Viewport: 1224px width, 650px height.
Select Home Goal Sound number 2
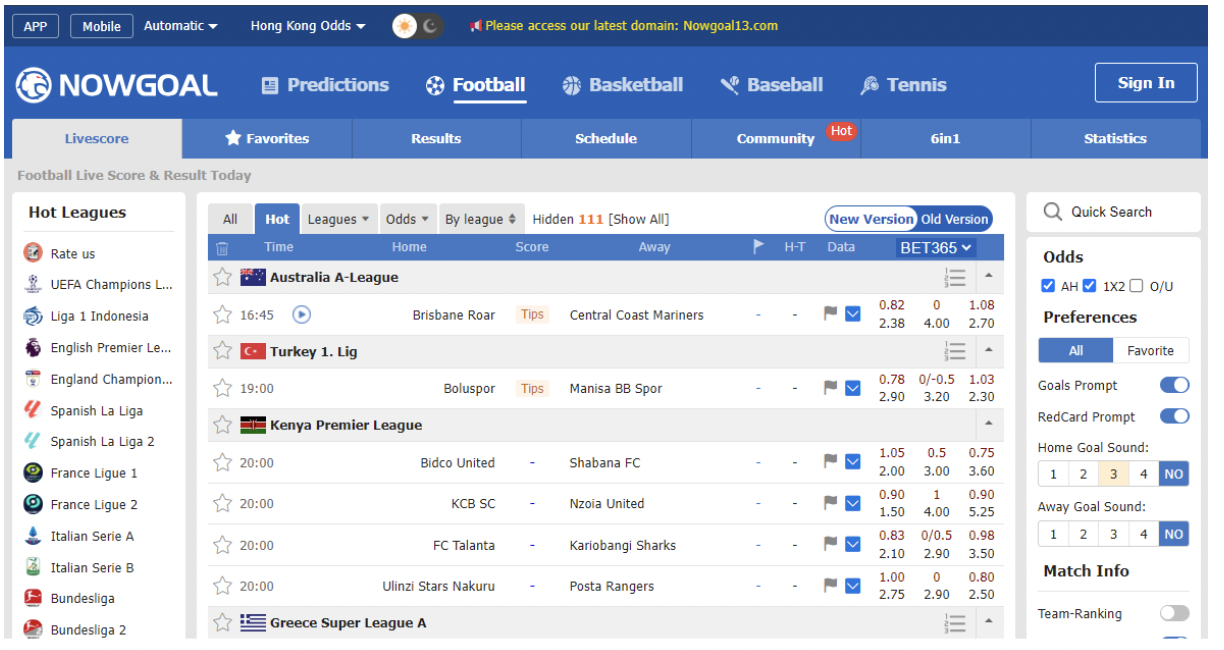pos(1083,473)
